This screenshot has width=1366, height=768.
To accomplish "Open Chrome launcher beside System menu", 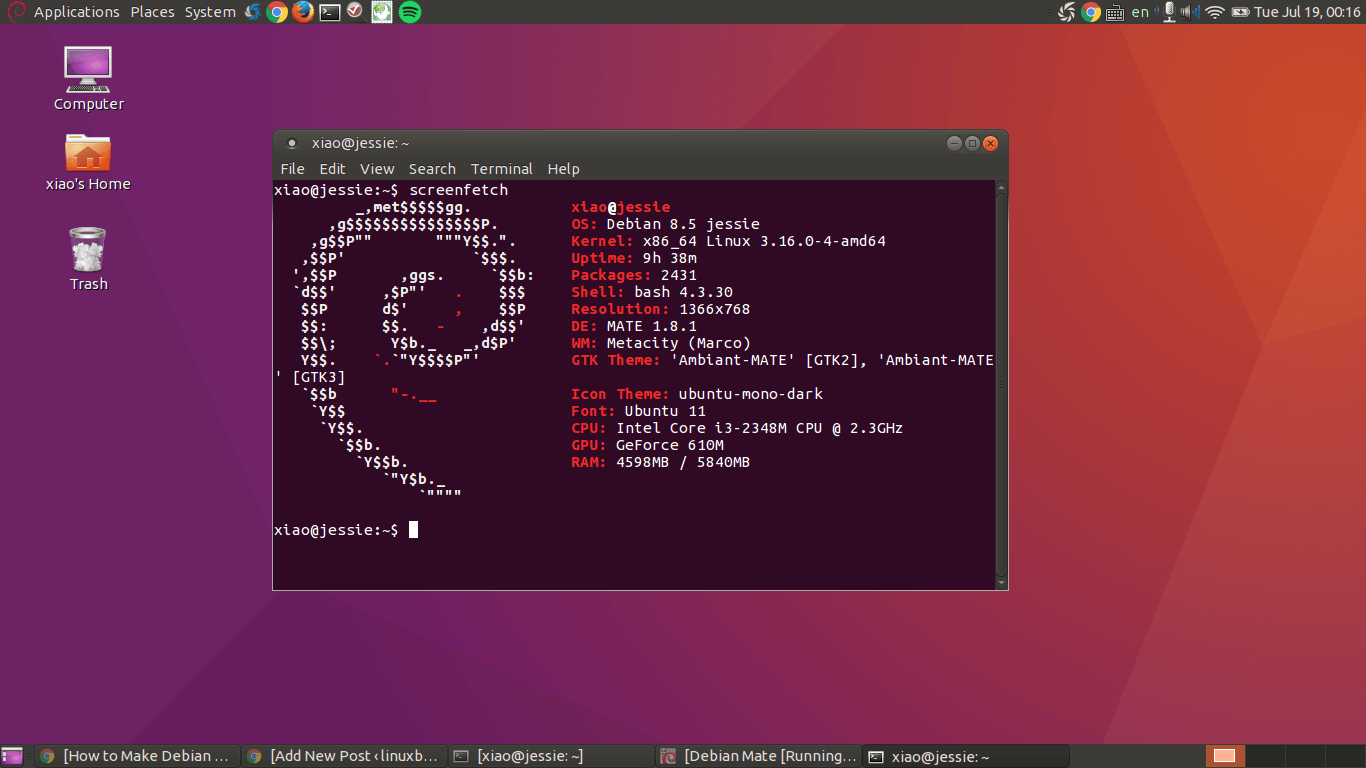I will (x=277, y=12).
